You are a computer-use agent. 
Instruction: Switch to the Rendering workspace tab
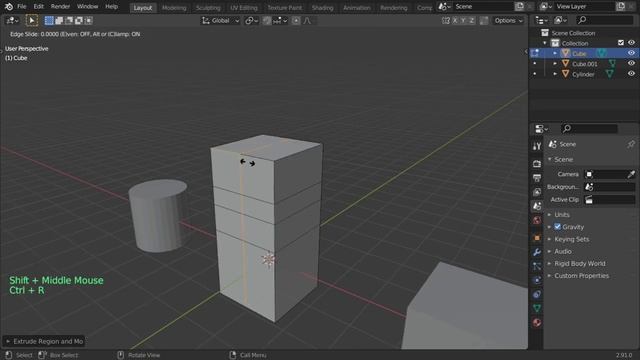393,8
